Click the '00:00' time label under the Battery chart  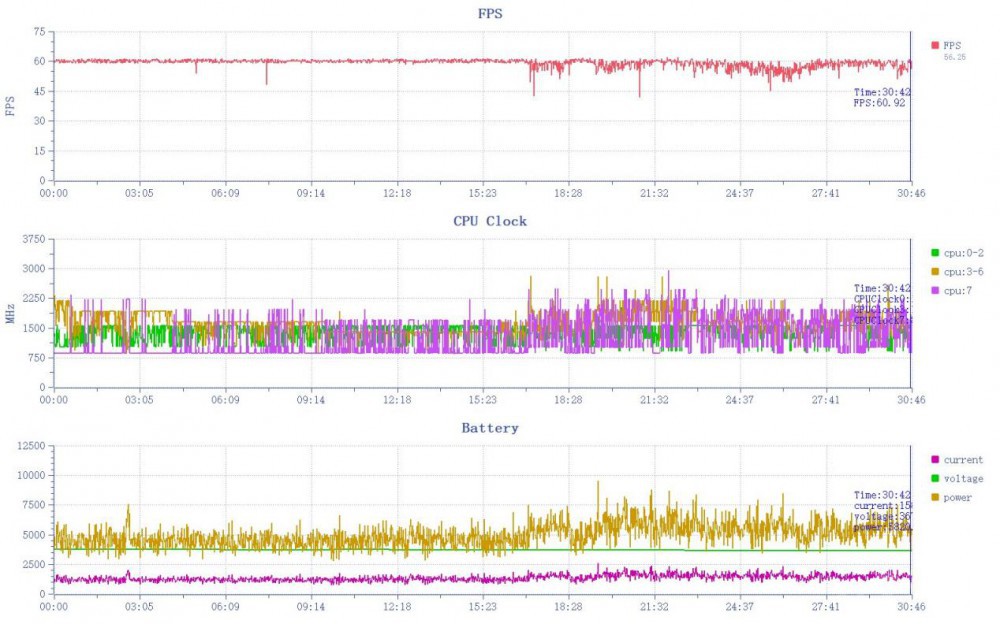click(x=54, y=607)
